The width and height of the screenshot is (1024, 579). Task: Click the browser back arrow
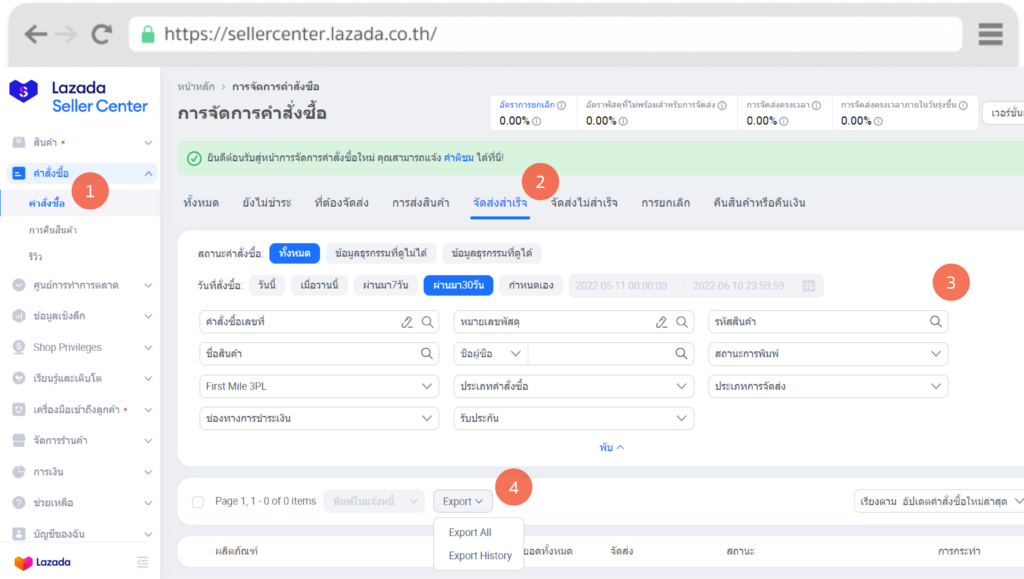(36, 34)
